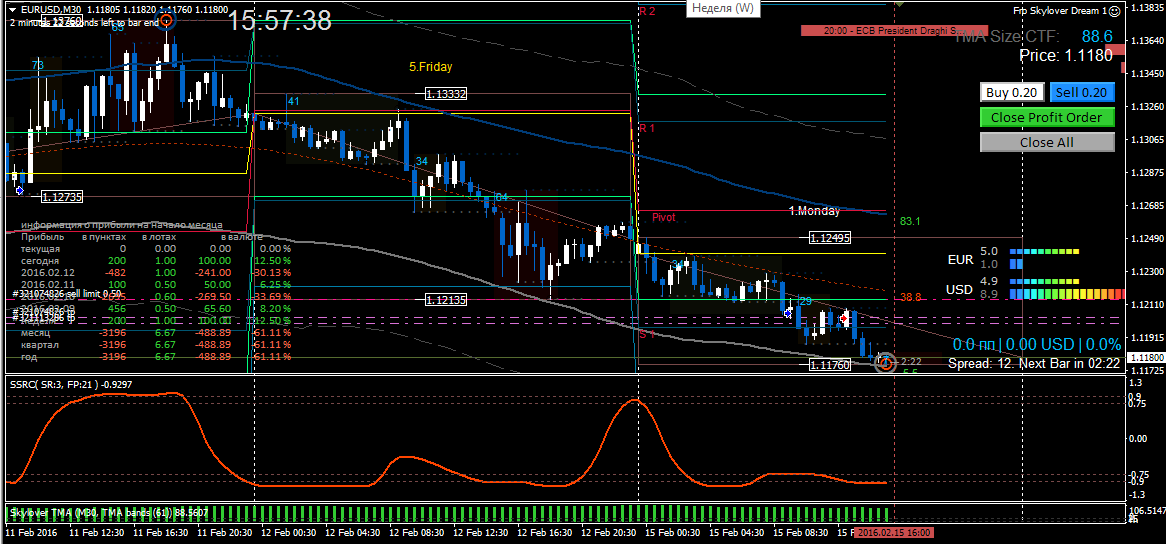Screen dimensions: 1166x544
Task: Click the 0.00 USD profit summary line
Action: [1037, 344]
